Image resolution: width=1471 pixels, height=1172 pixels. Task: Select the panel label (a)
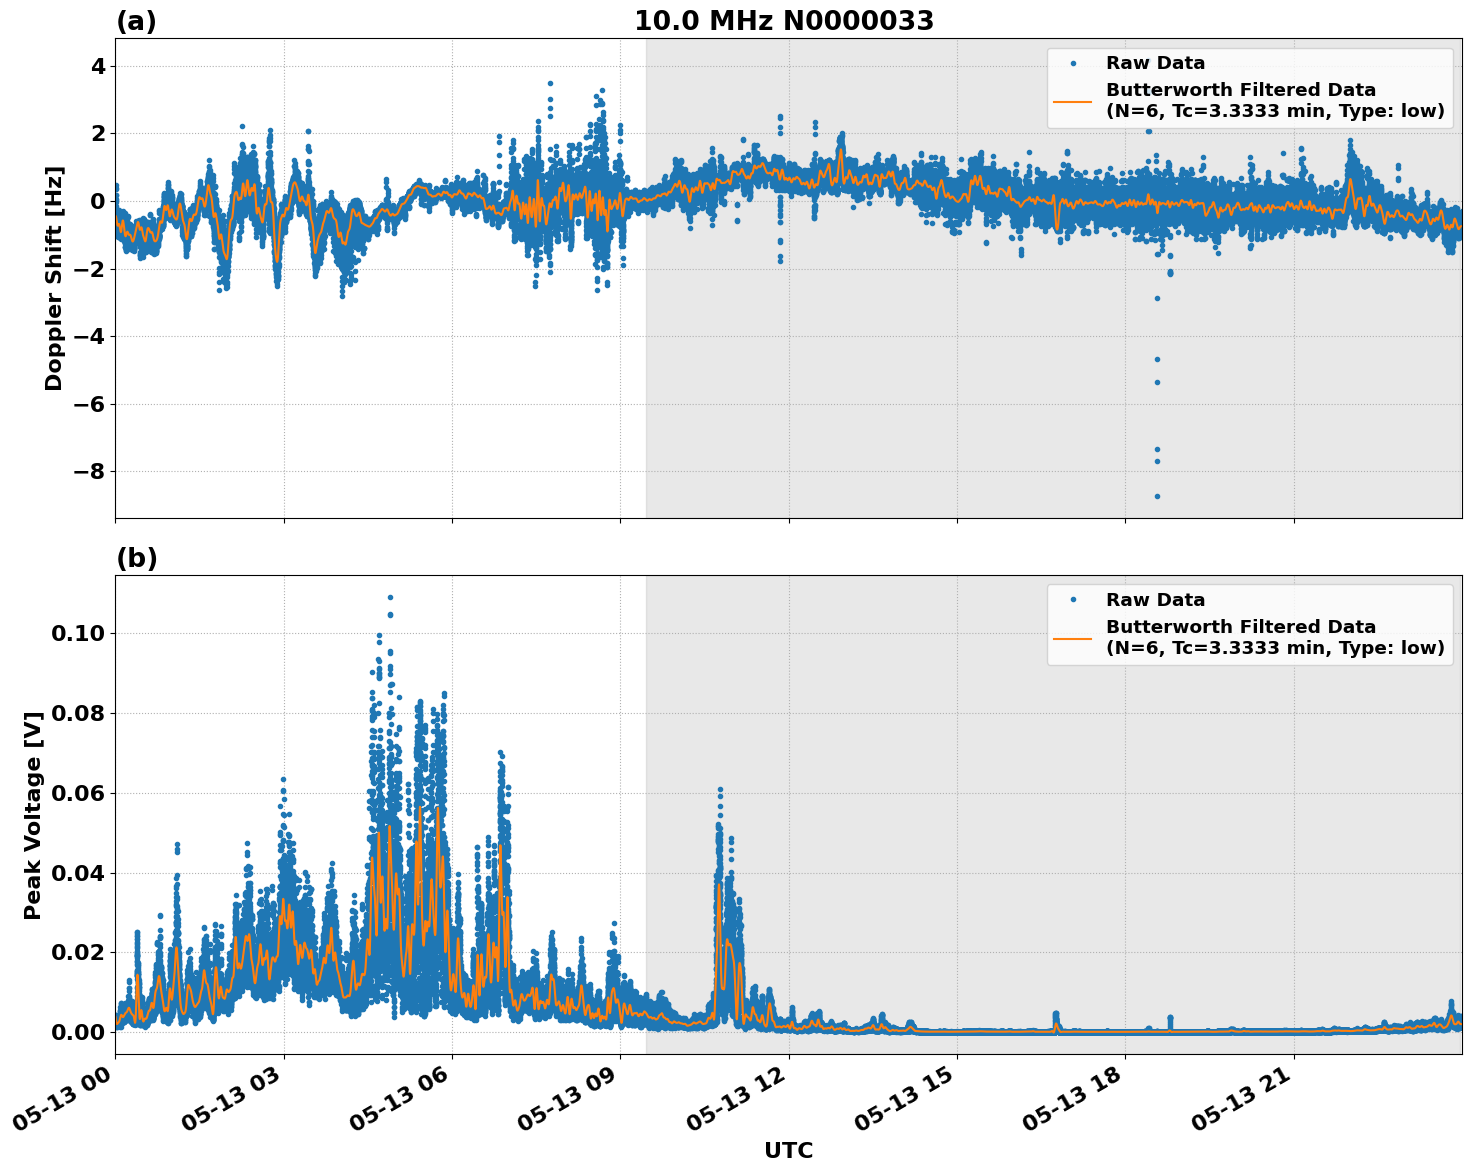(136, 18)
